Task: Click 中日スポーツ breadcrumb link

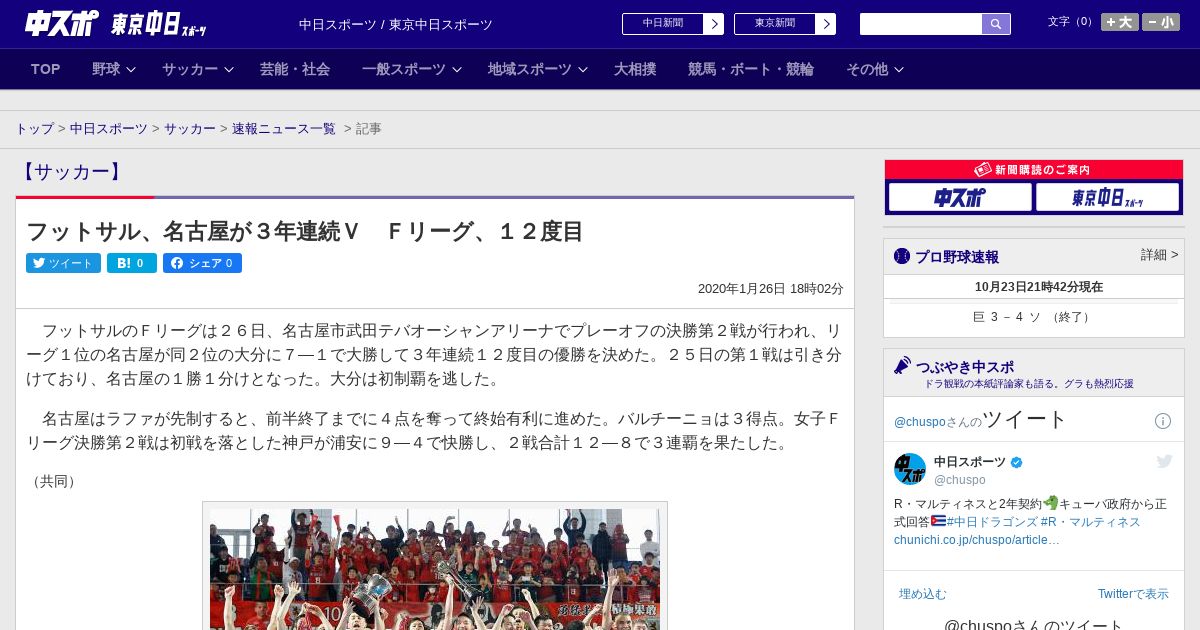Action: coord(109,129)
